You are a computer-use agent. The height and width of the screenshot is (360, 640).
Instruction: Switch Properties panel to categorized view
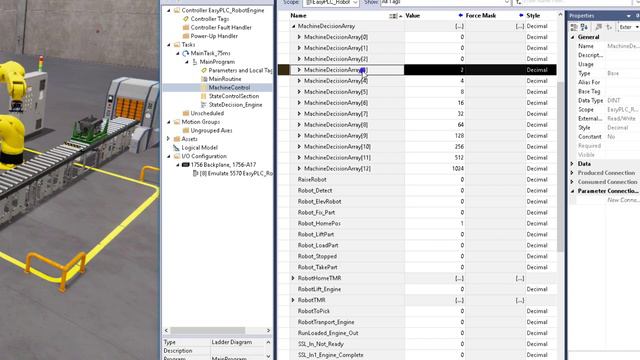(574, 27)
